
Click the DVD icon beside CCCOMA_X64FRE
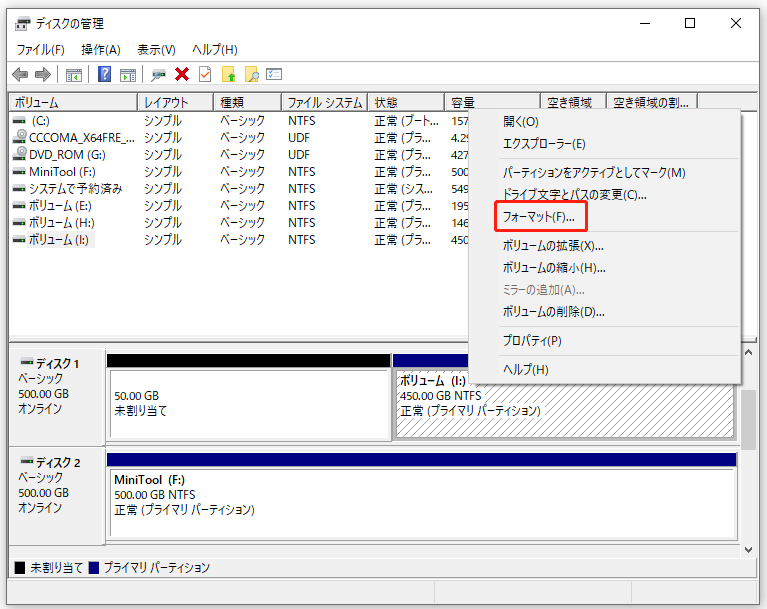point(20,136)
